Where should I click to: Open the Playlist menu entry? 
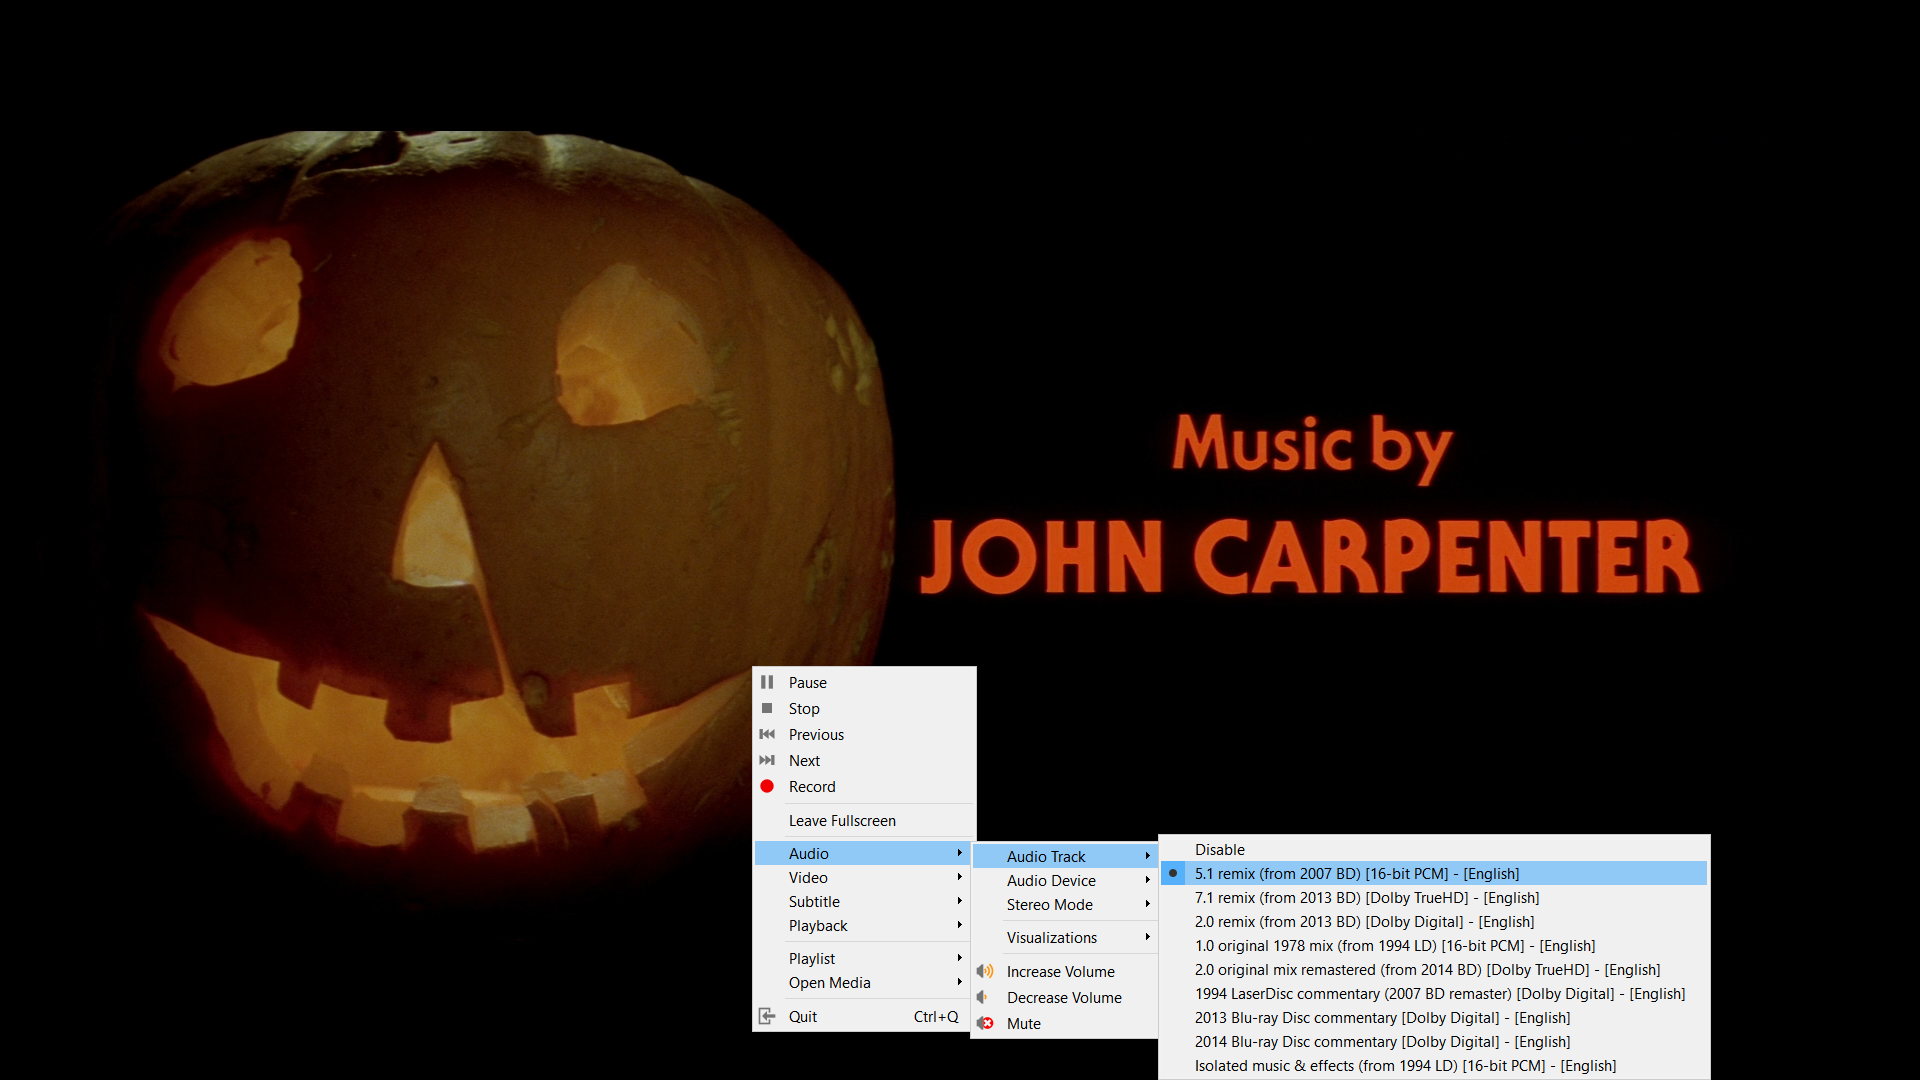coord(864,958)
